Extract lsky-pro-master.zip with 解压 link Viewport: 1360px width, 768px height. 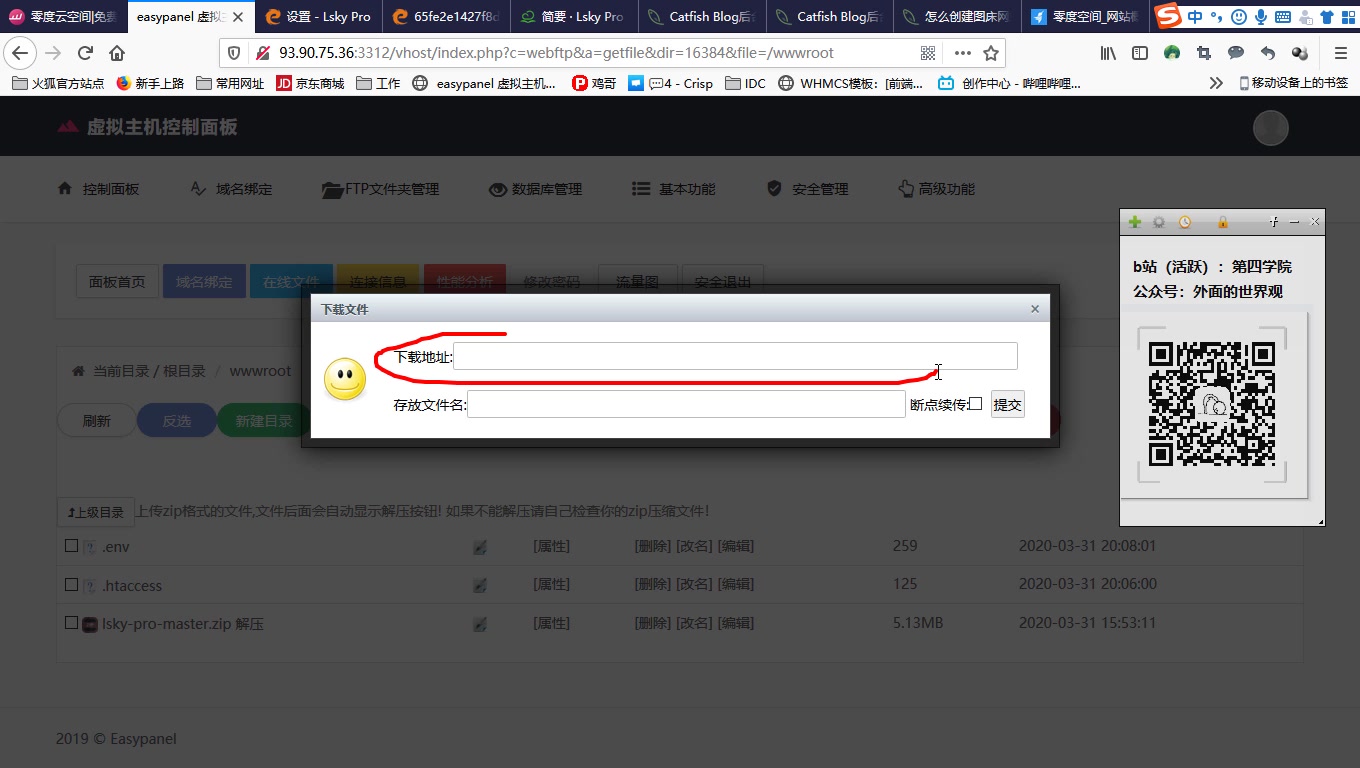tap(249, 623)
